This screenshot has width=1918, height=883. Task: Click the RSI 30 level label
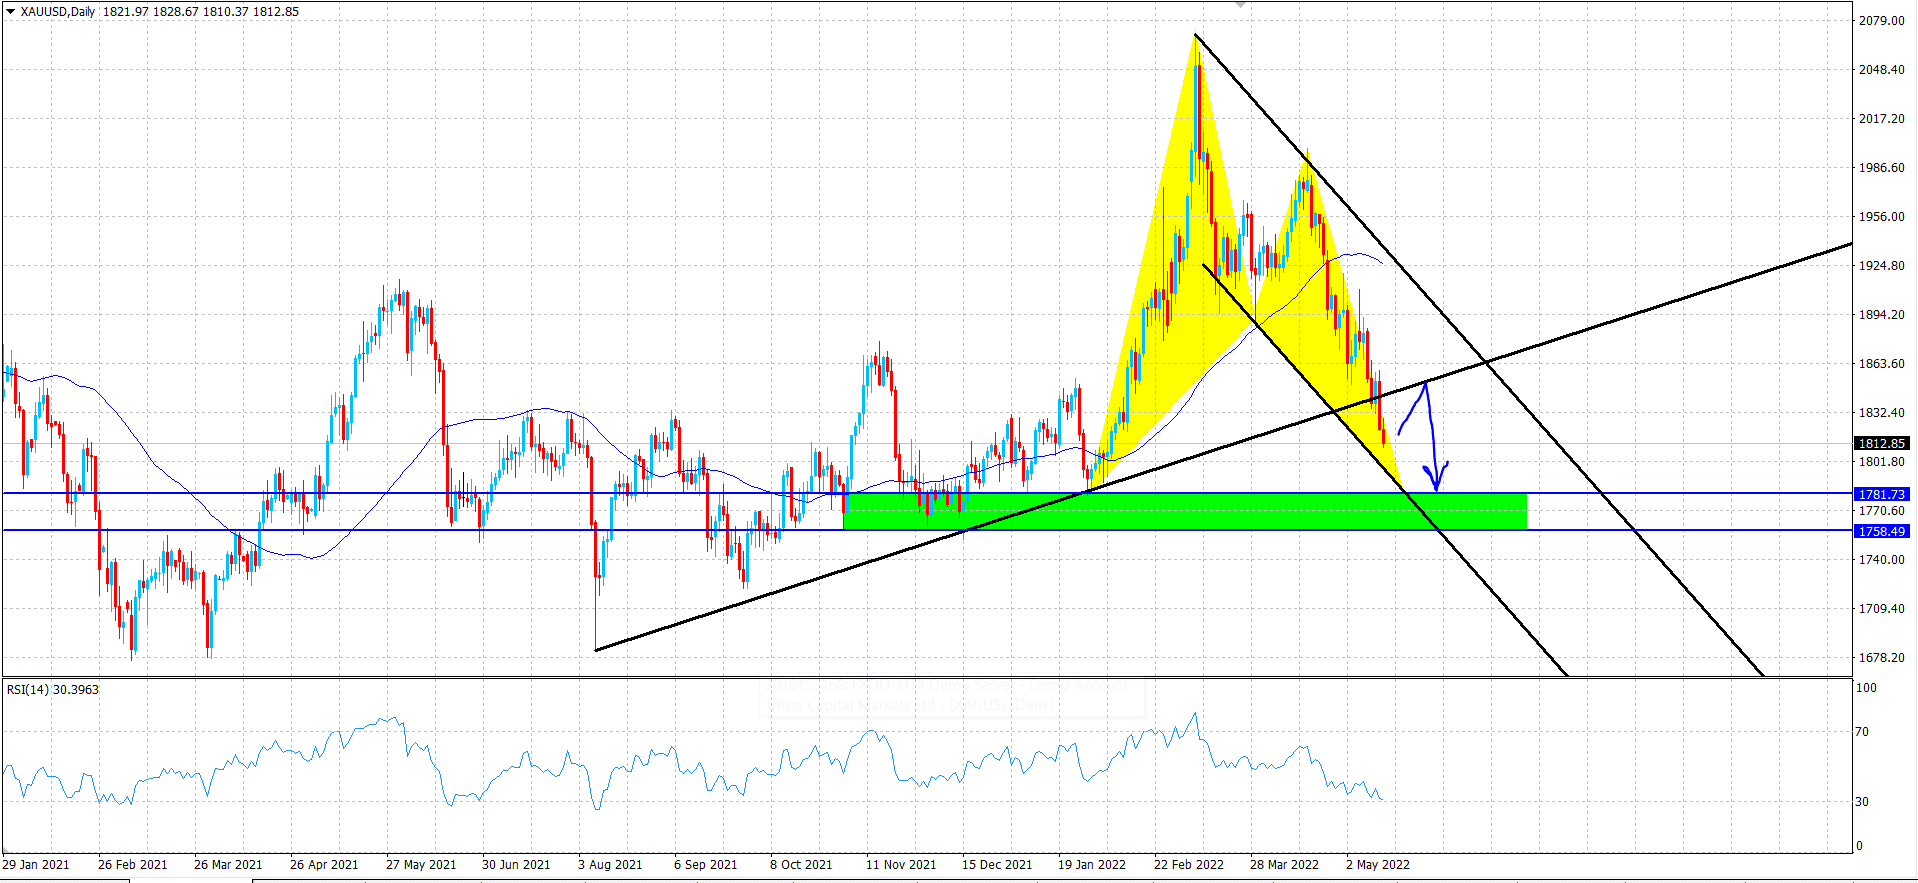pos(1862,802)
